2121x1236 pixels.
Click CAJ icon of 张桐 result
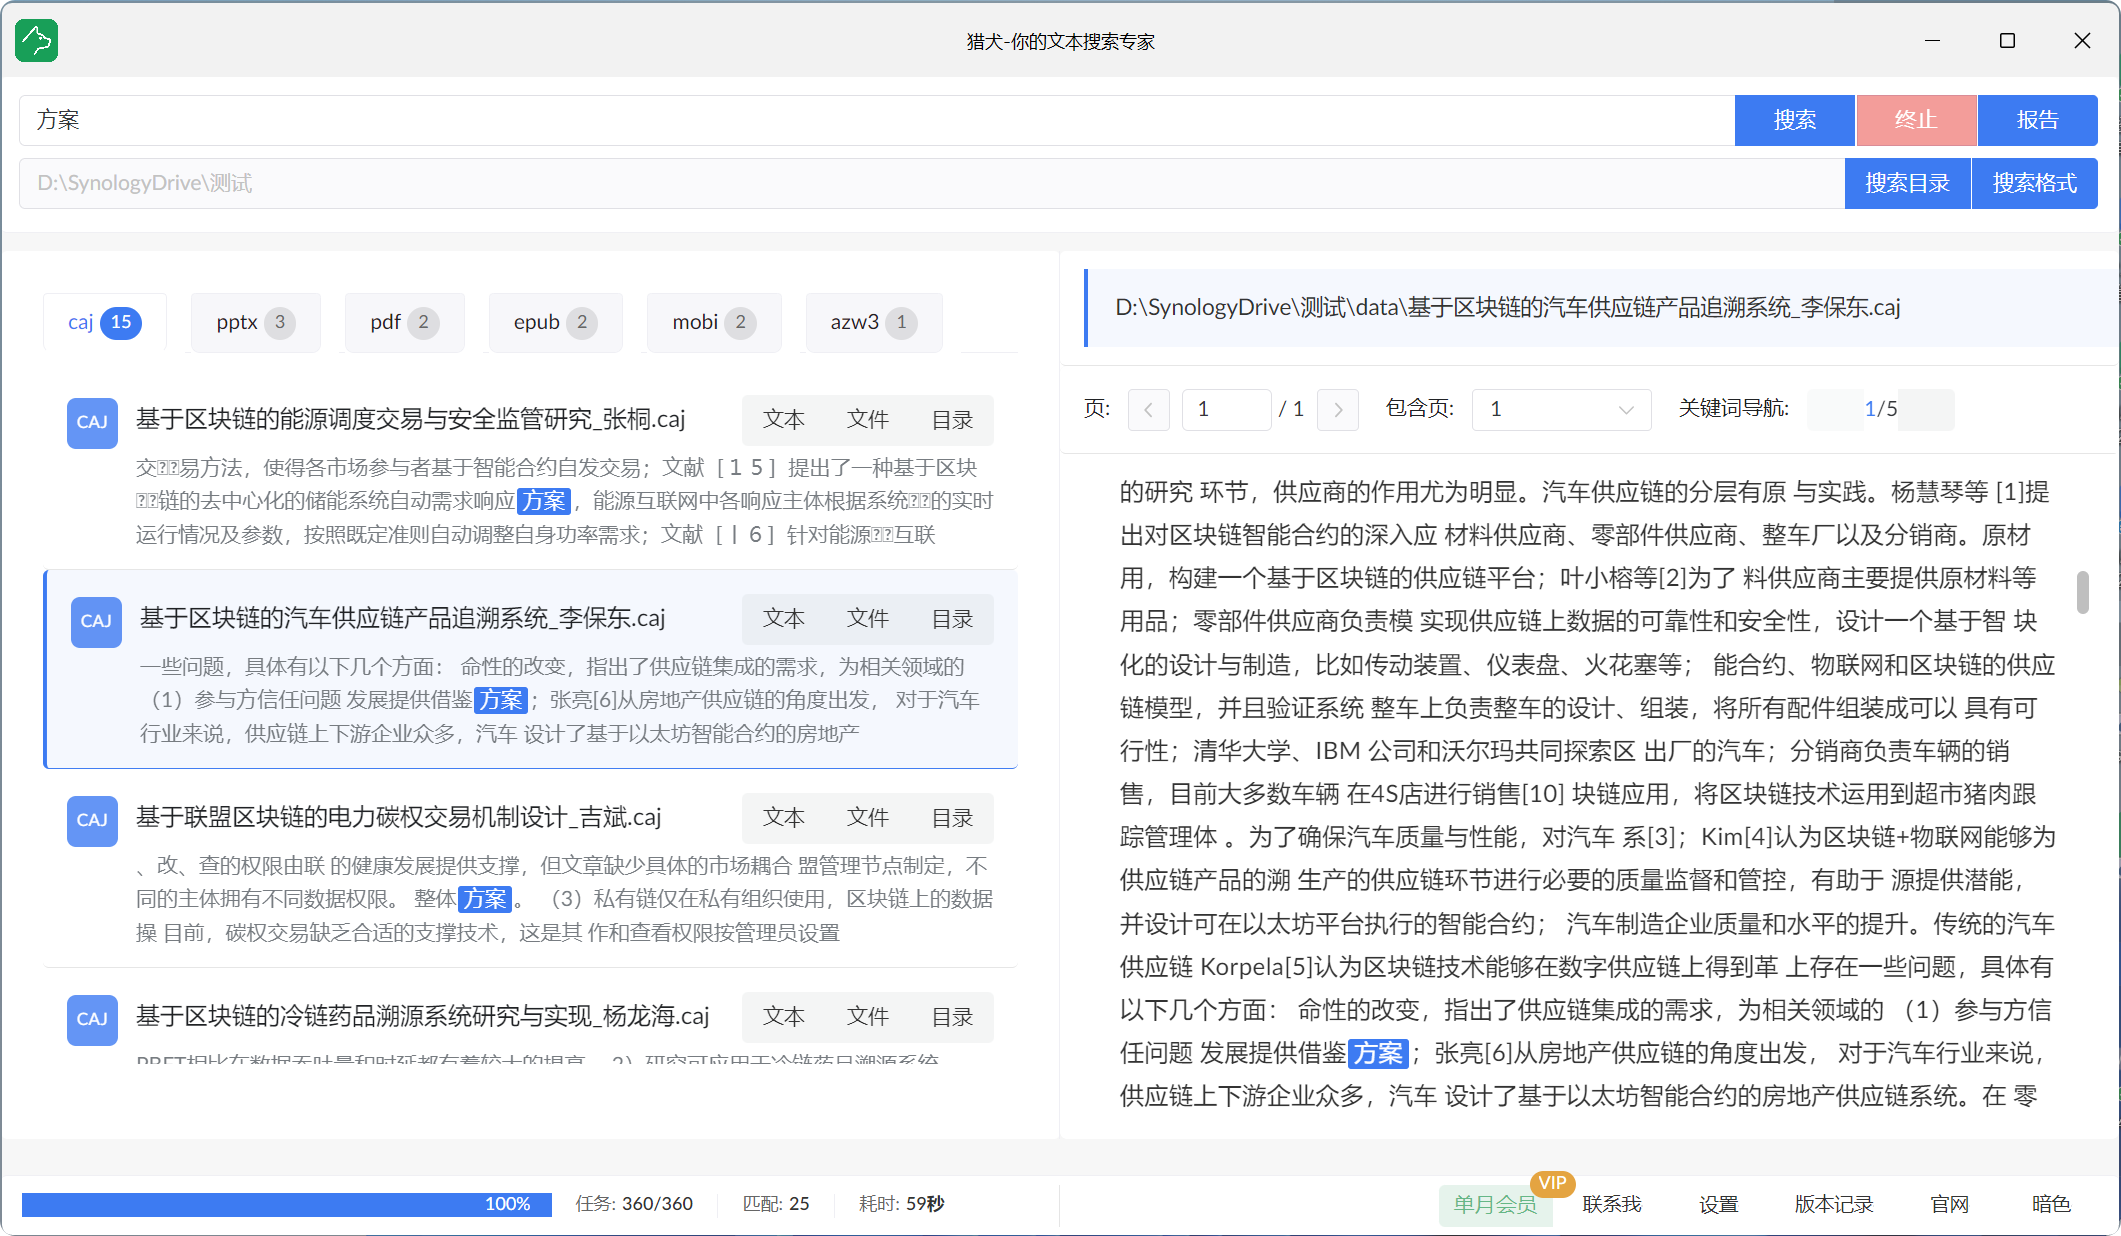click(92, 422)
